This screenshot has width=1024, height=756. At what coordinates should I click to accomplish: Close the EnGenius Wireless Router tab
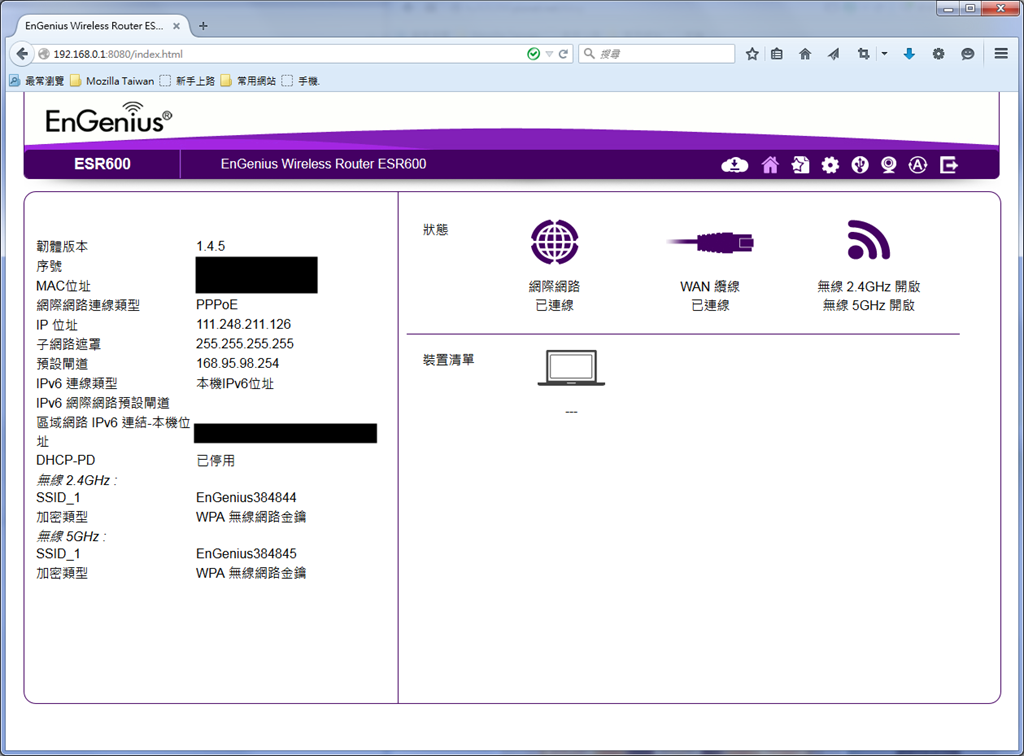coord(176,26)
